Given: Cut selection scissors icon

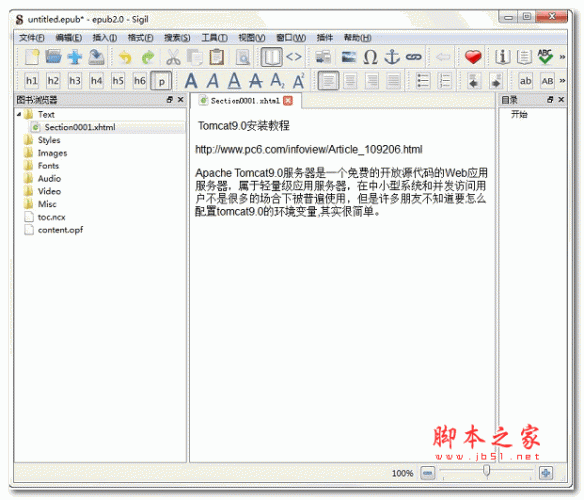Looking at the screenshot, I should [x=173, y=57].
